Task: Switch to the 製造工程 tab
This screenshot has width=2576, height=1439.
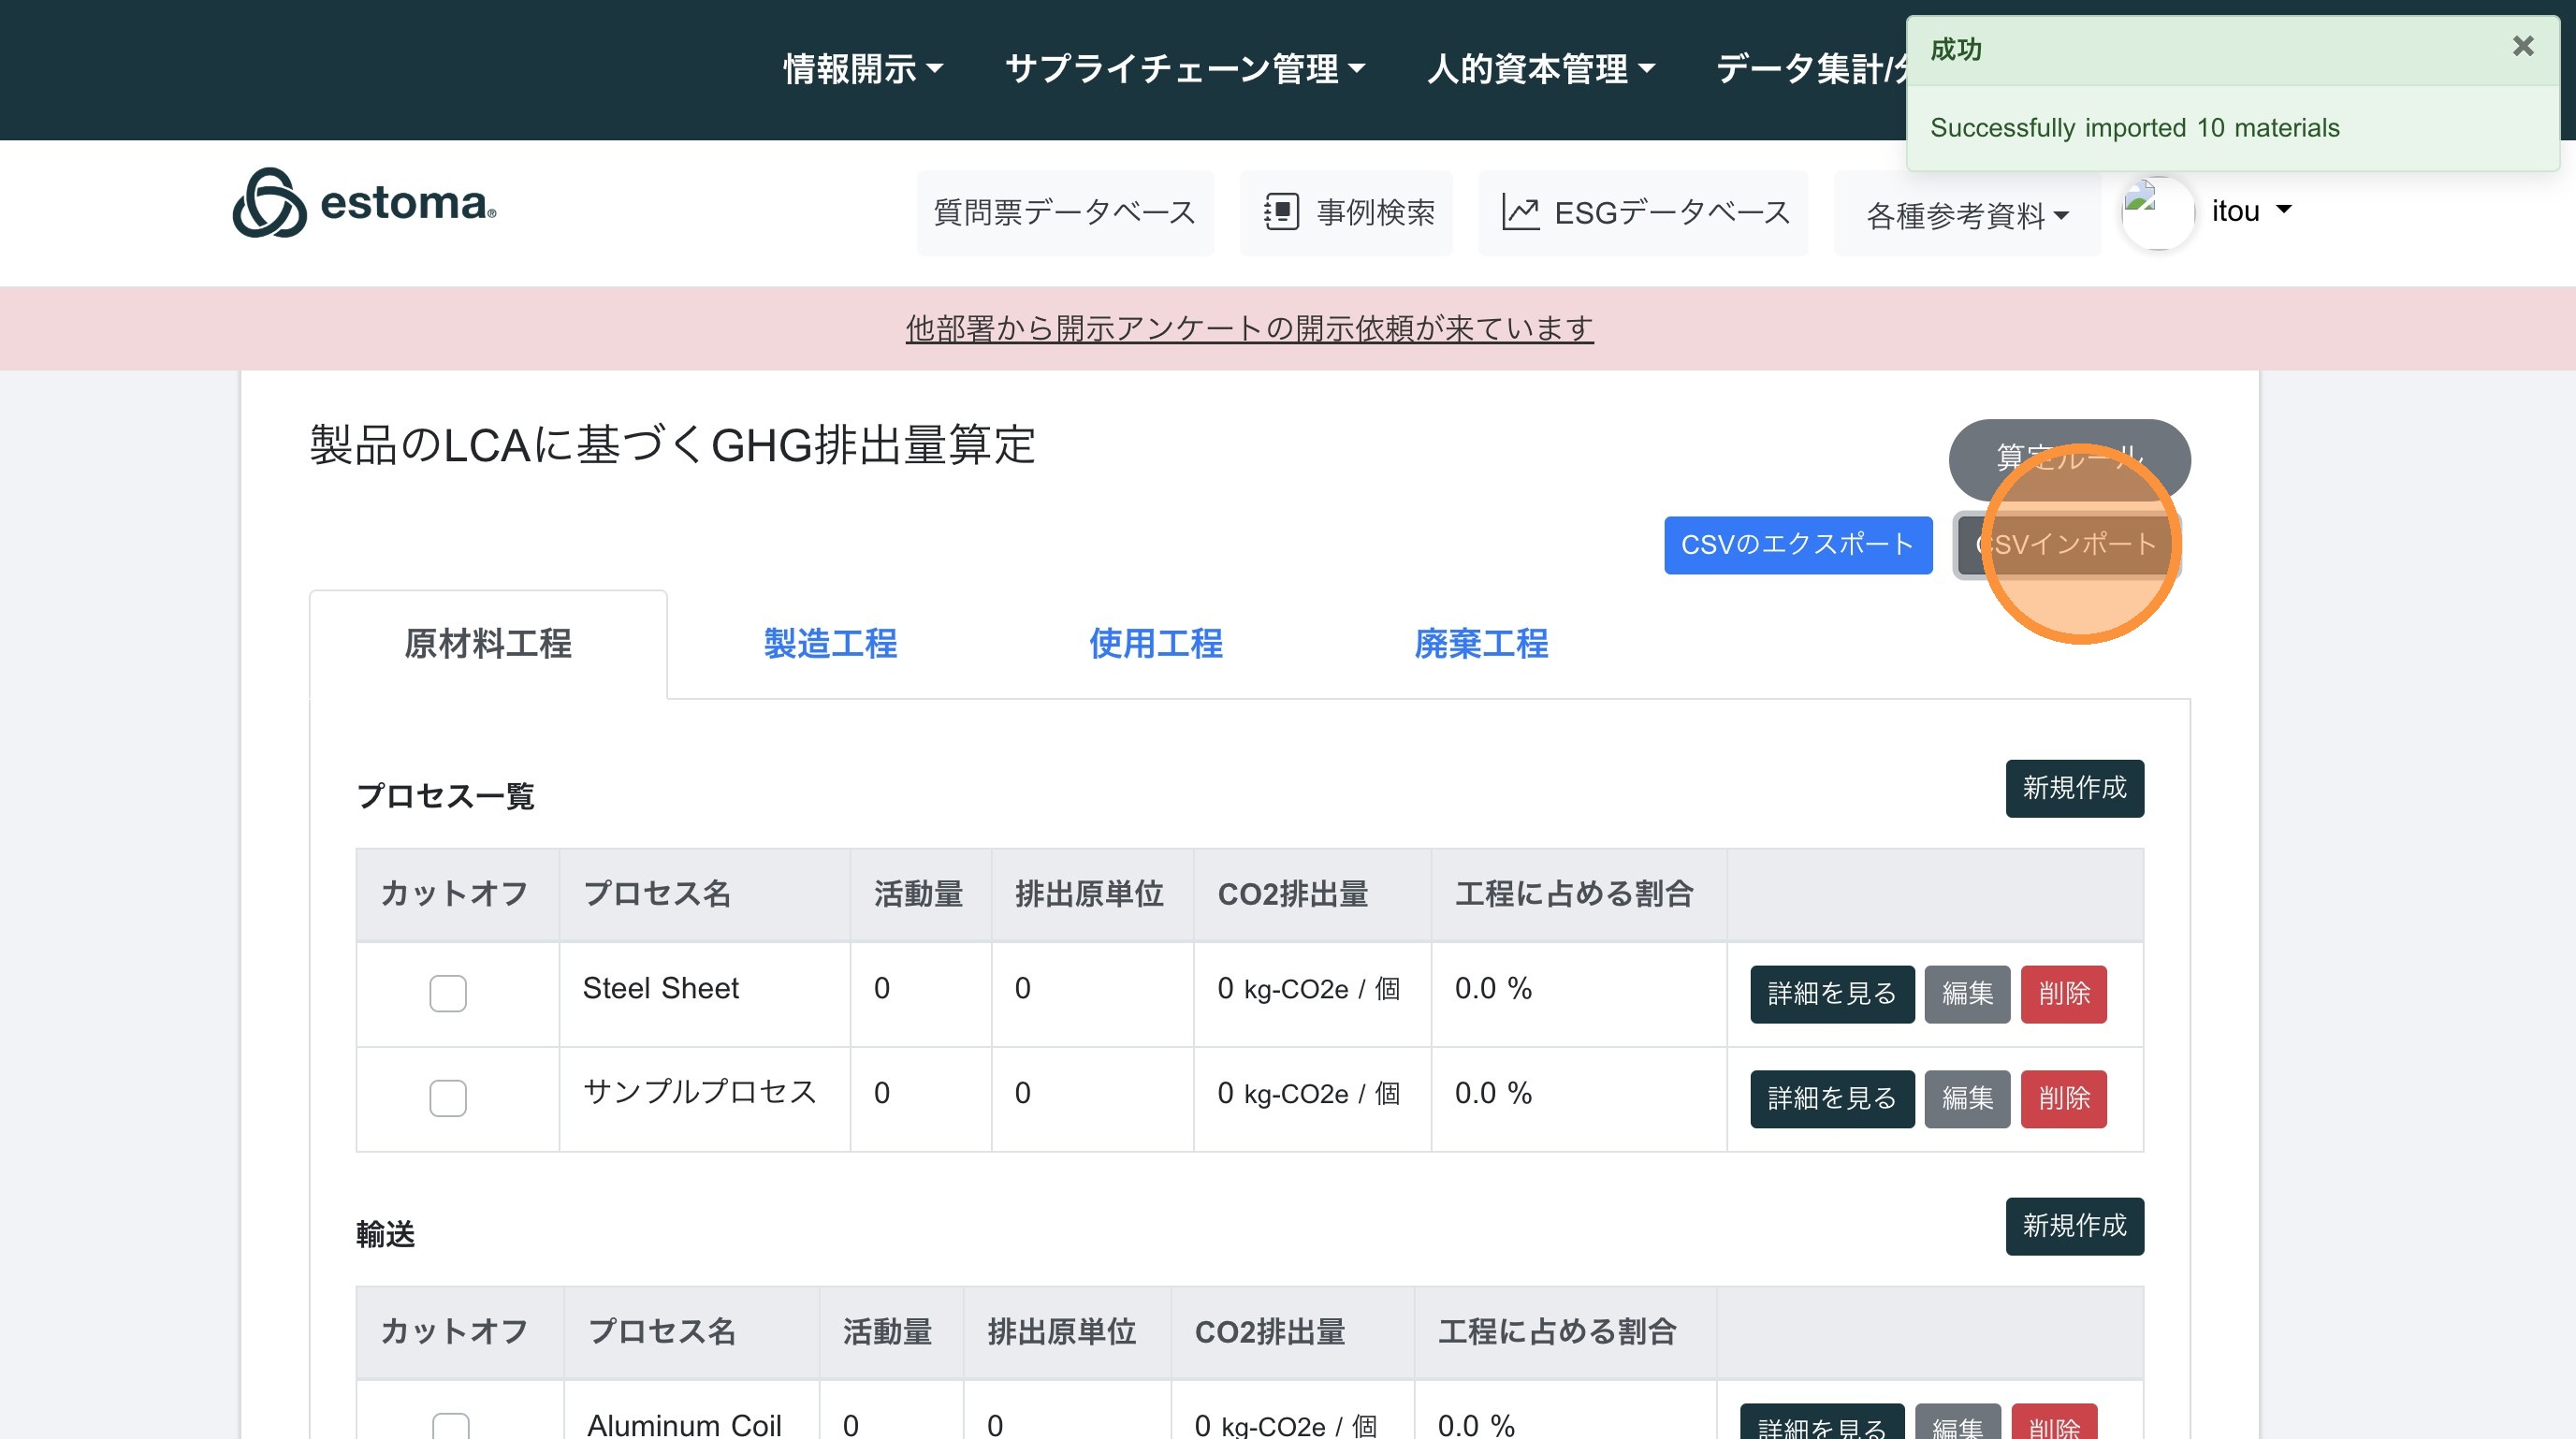Action: (830, 644)
